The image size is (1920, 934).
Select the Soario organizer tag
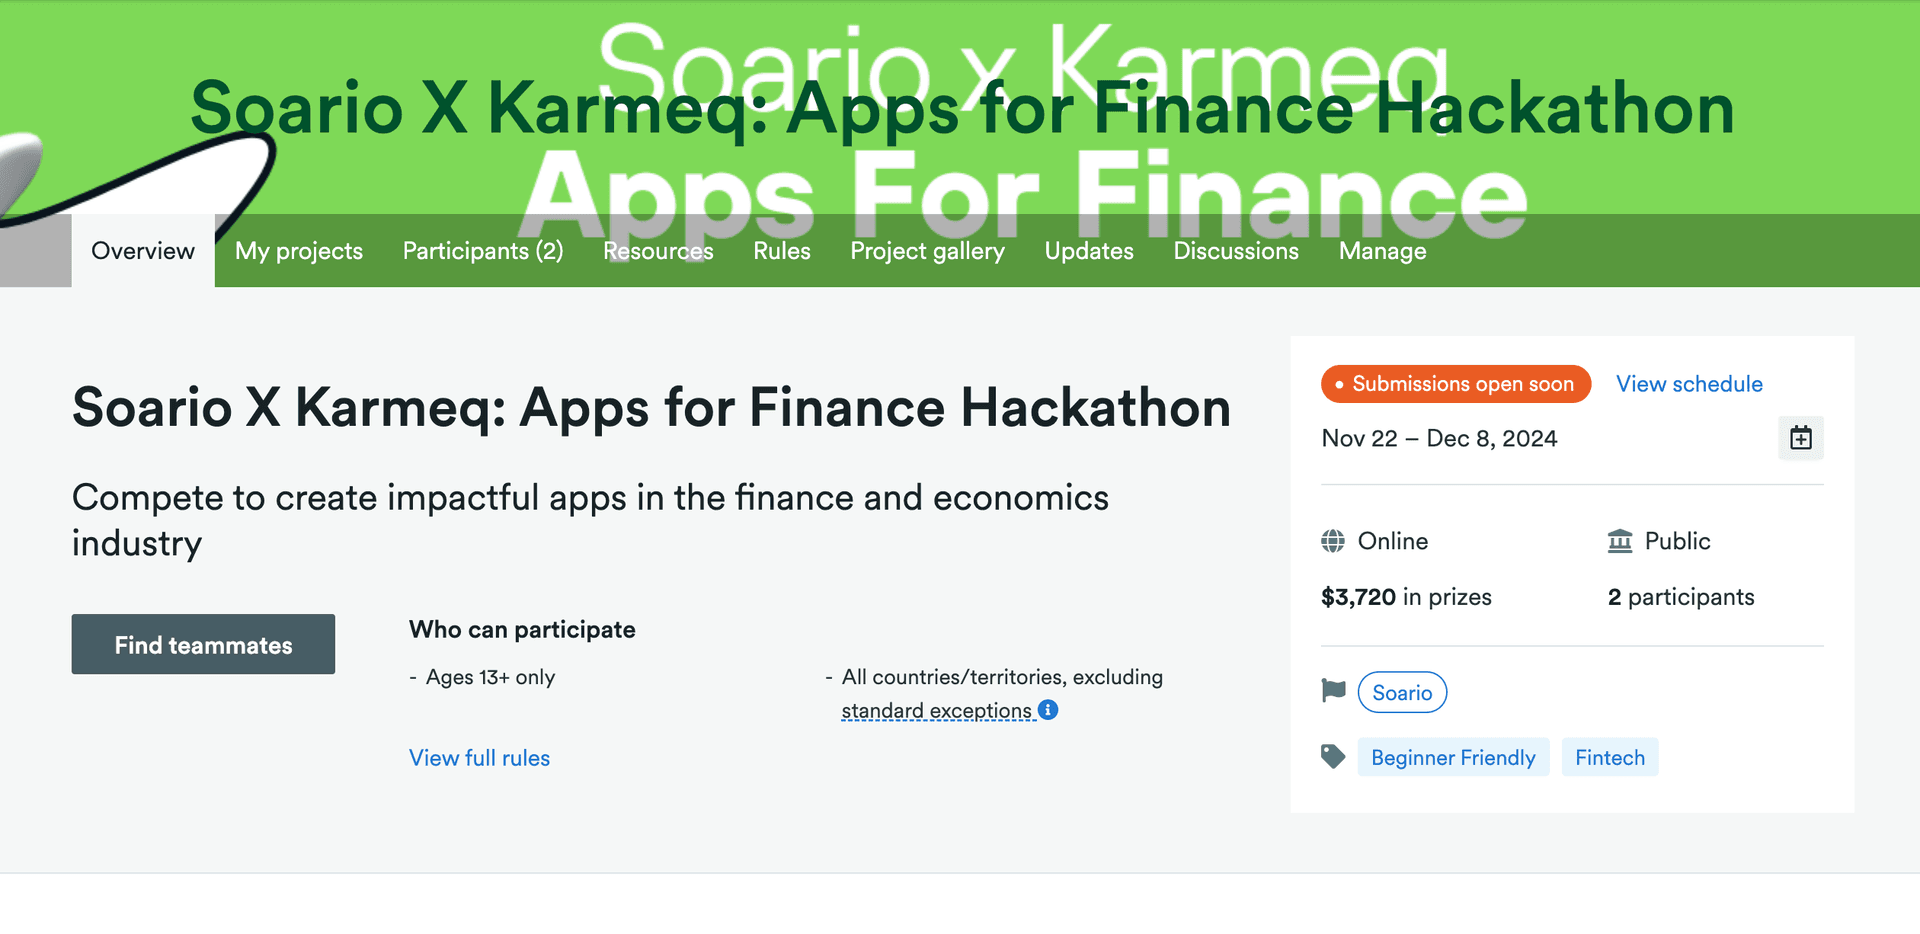[1402, 693]
